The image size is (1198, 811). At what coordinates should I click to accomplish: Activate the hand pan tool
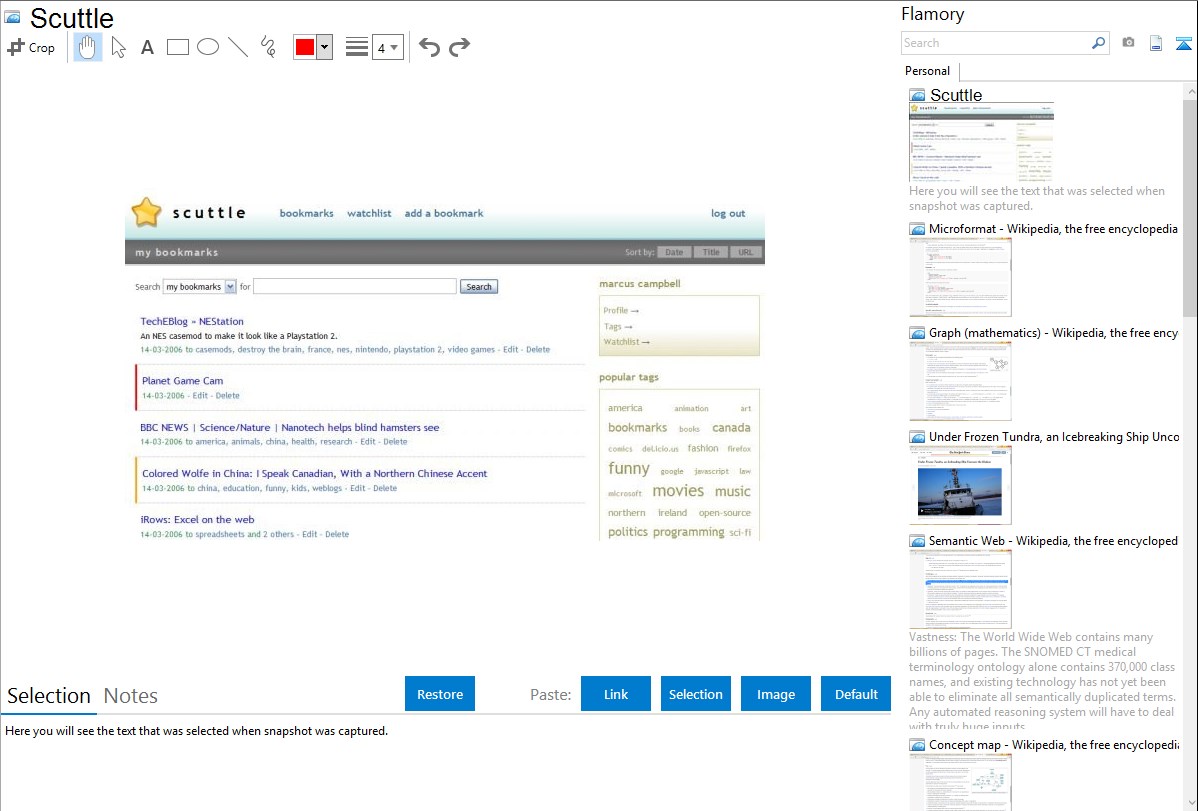coord(87,47)
